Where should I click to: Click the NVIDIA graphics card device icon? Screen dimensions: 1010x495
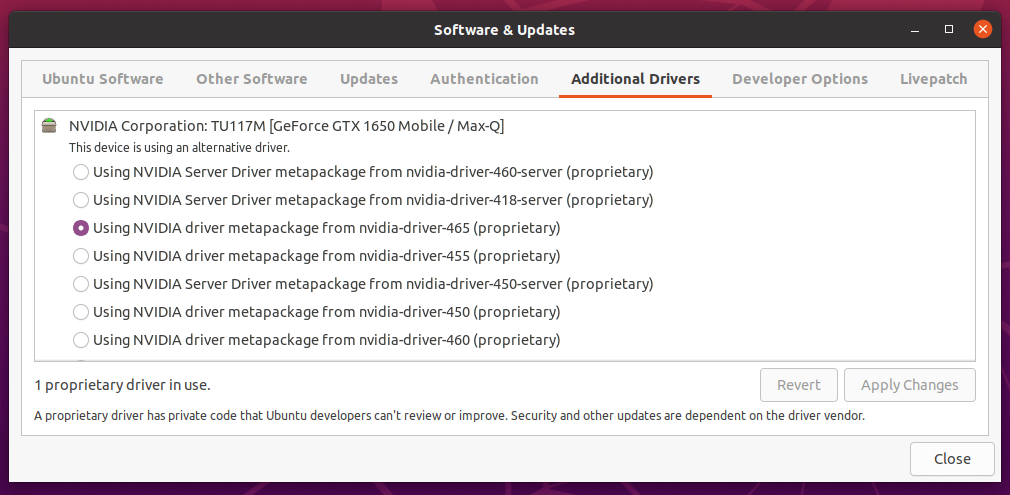coord(49,126)
